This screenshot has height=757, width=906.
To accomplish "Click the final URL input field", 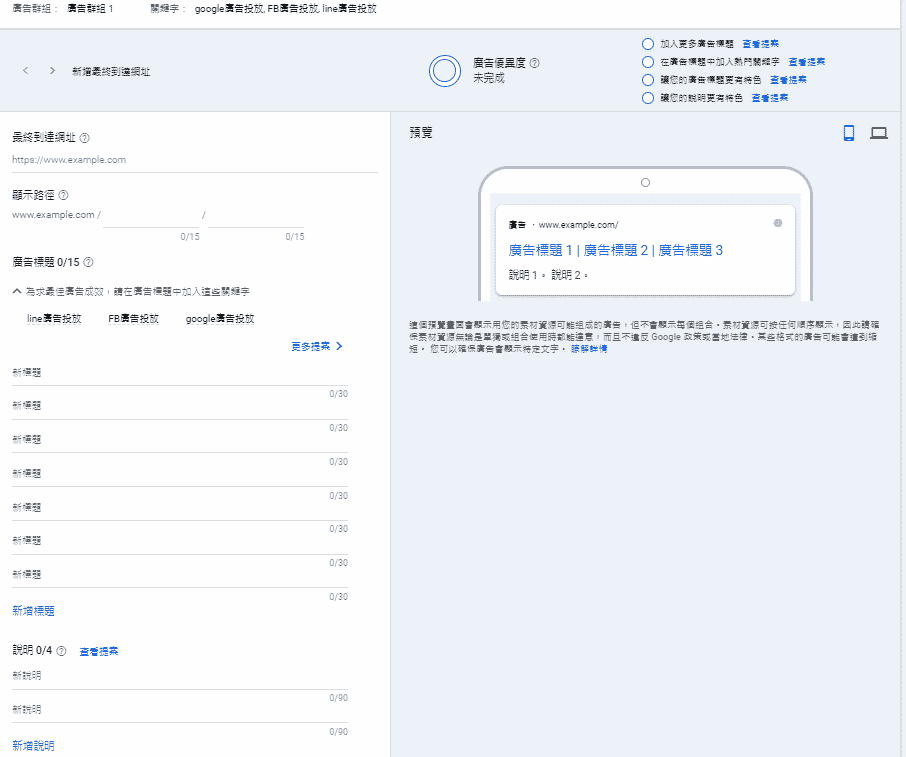I will click(x=195, y=160).
